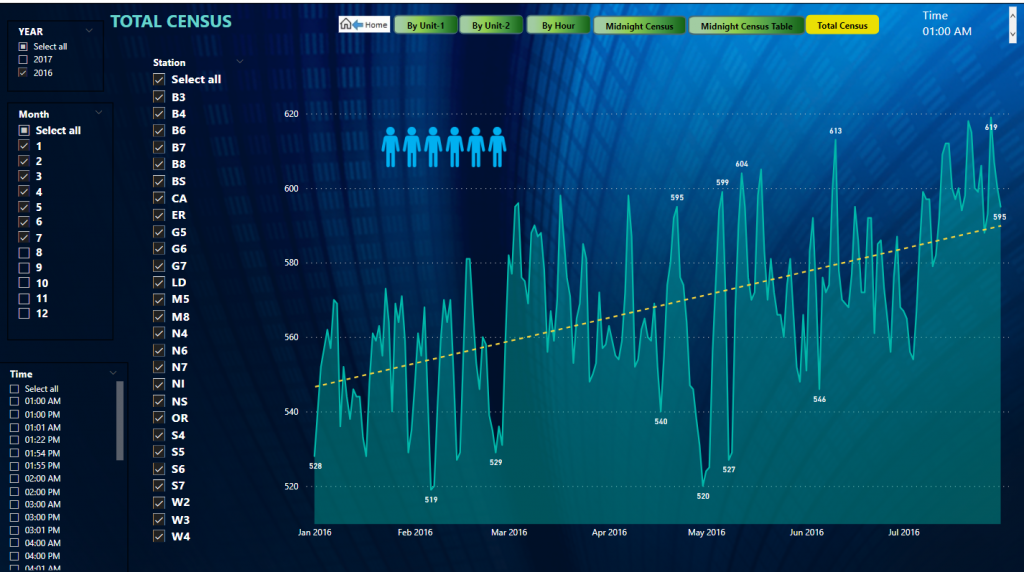Toggle the Time slicer dropdown chevron

click(x=114, y=373)
